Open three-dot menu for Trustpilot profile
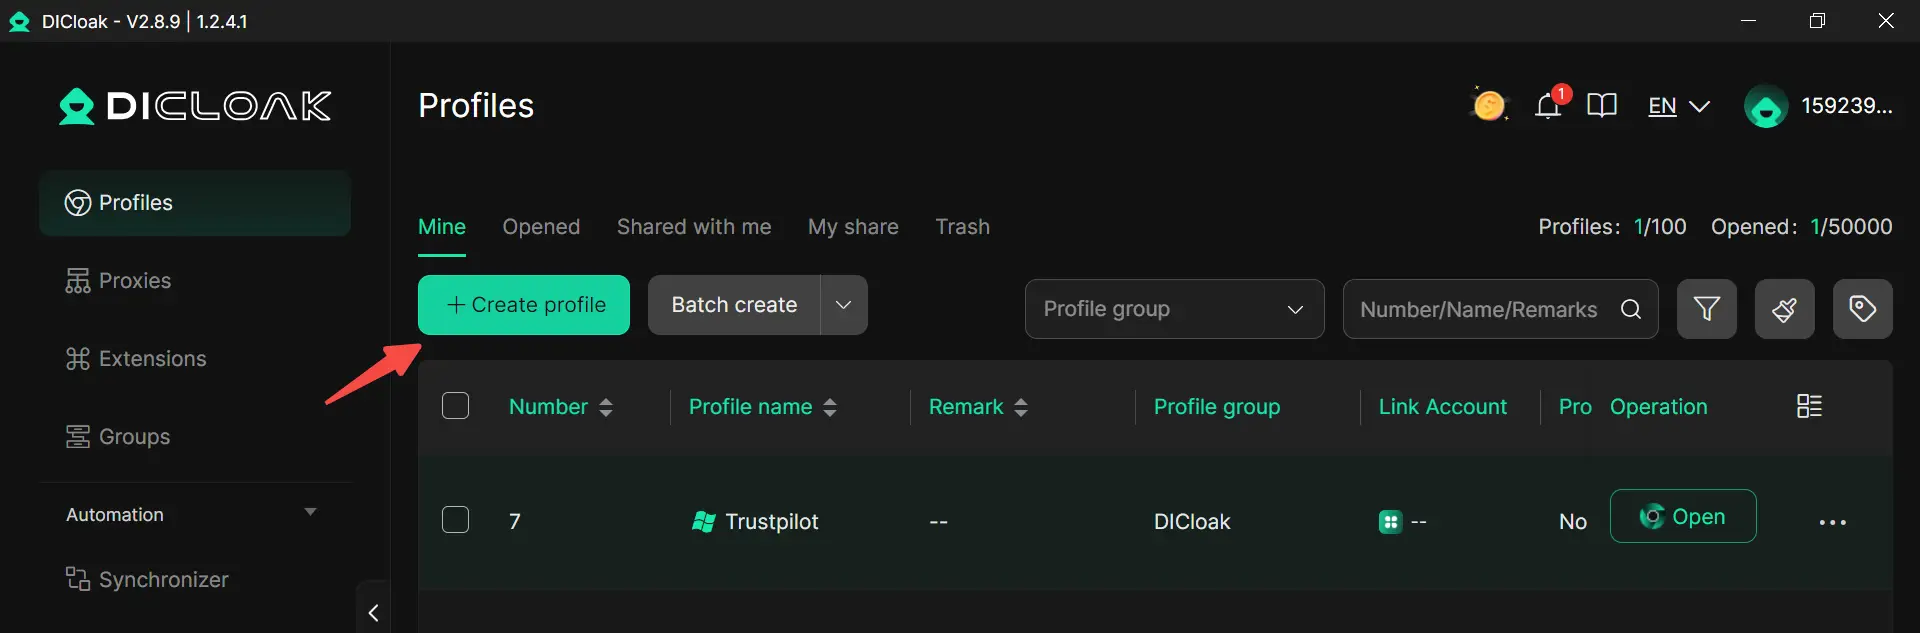1920x633 pixels. click(1832, 522)
